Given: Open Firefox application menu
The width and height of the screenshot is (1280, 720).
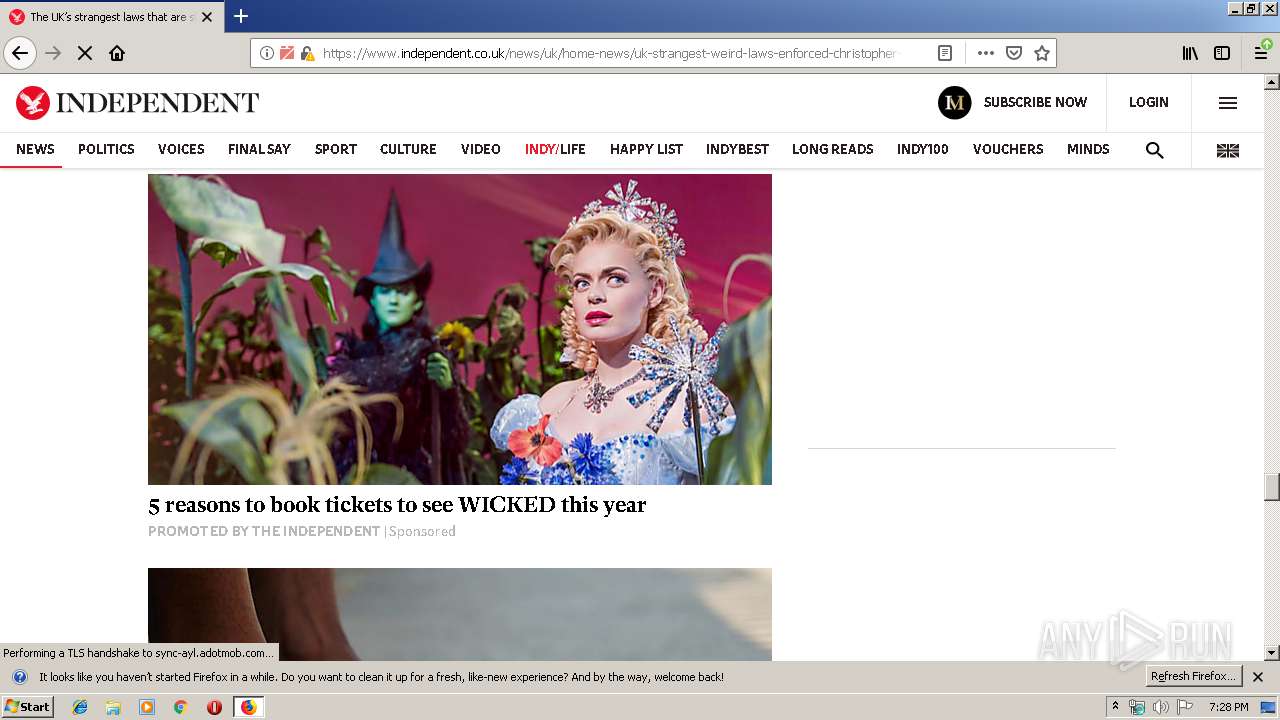Looking at the screenshot, I should pyautogui.click(x=1262, y=53).
